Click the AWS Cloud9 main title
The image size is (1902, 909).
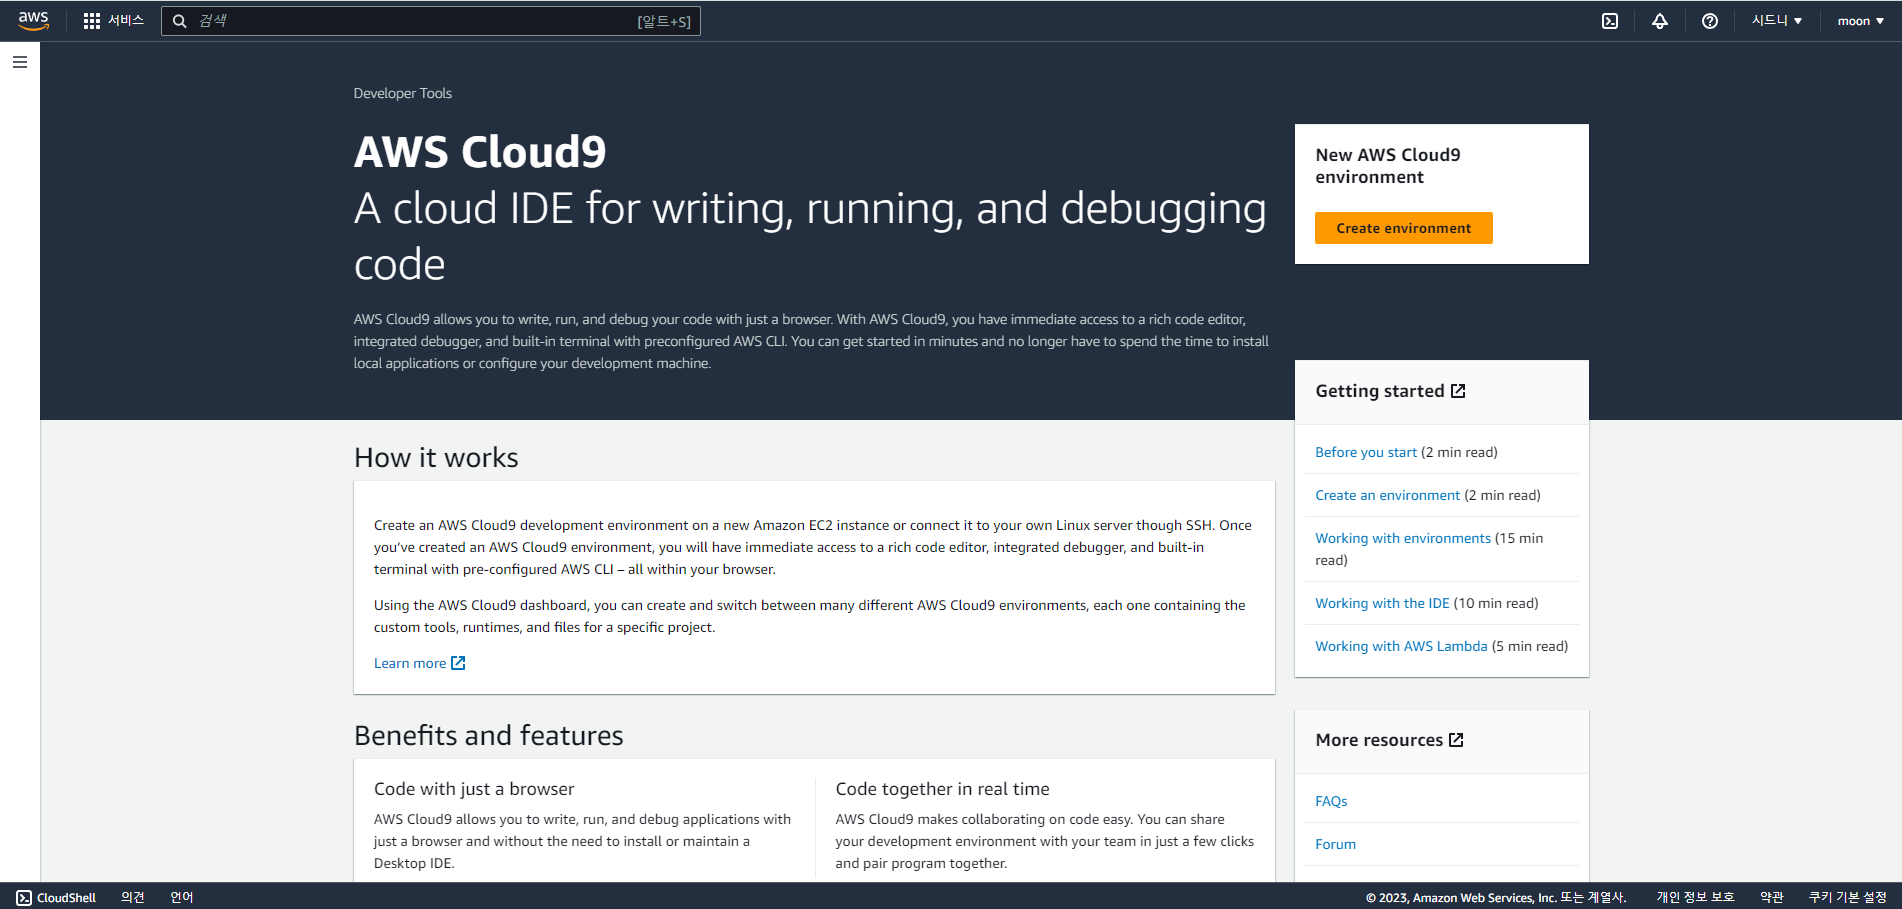480,152
